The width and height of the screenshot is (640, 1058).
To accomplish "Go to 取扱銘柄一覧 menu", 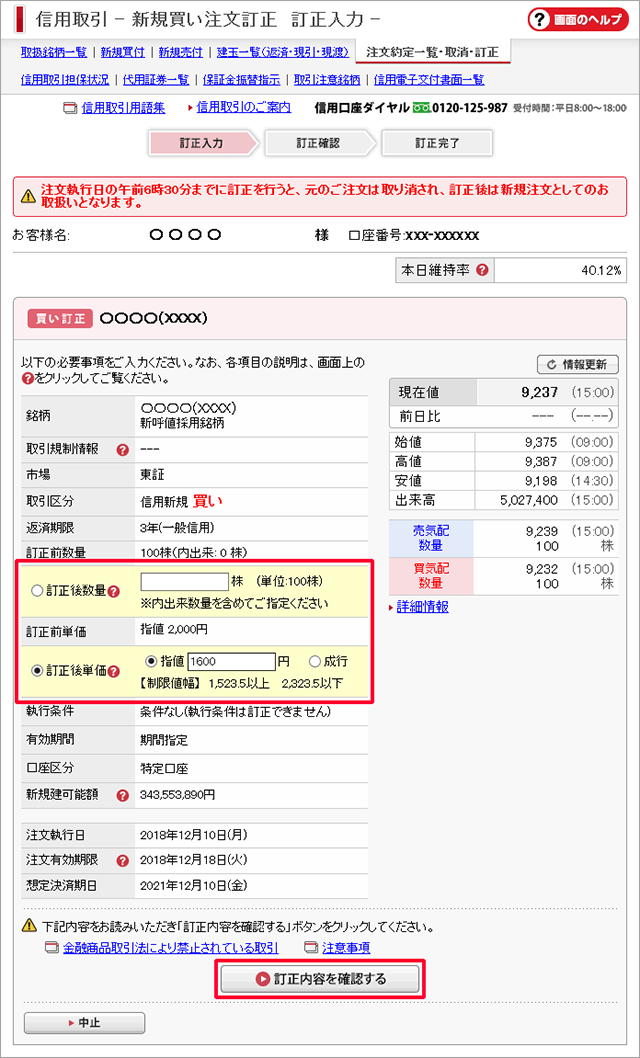I will pos(54,52).
